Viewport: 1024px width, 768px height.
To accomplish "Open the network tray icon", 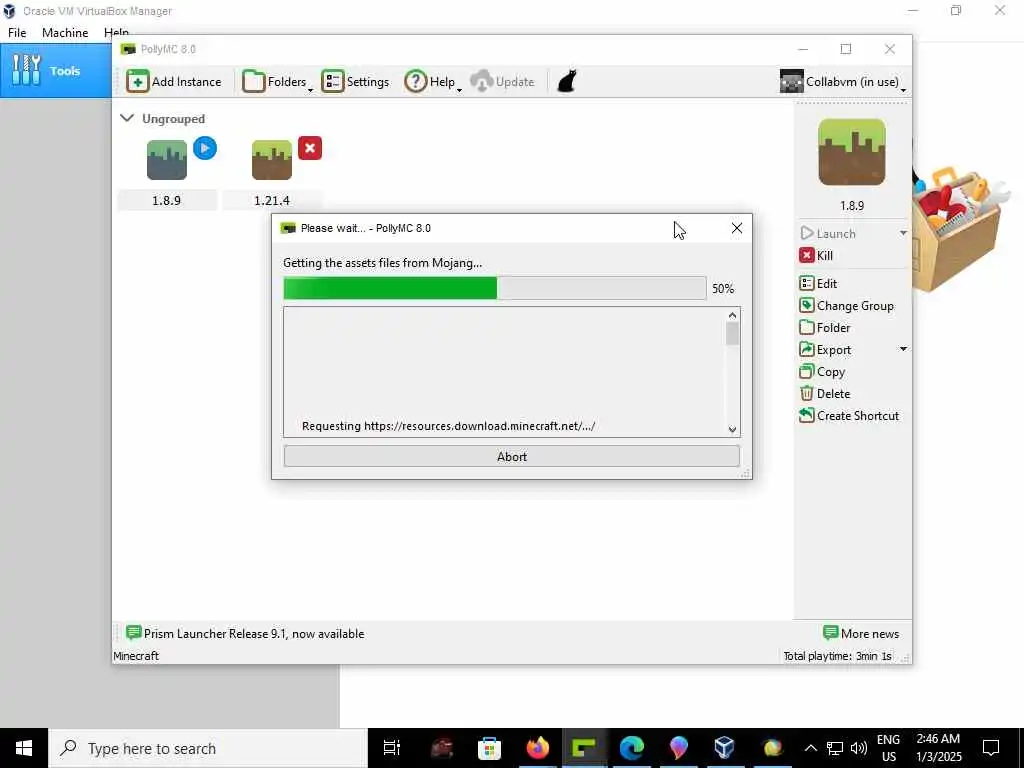I will (835, 748).
